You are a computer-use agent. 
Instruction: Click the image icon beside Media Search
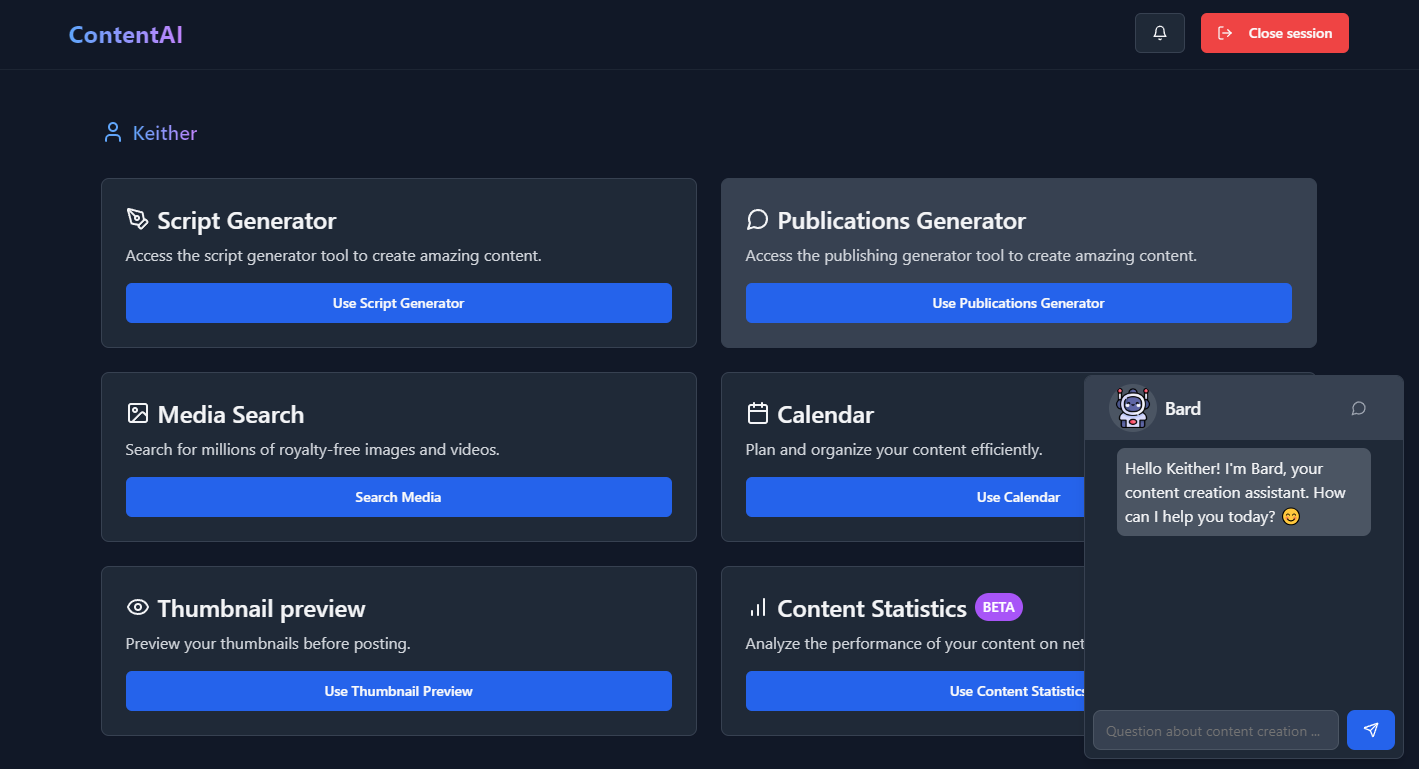(x=138, y=413)
